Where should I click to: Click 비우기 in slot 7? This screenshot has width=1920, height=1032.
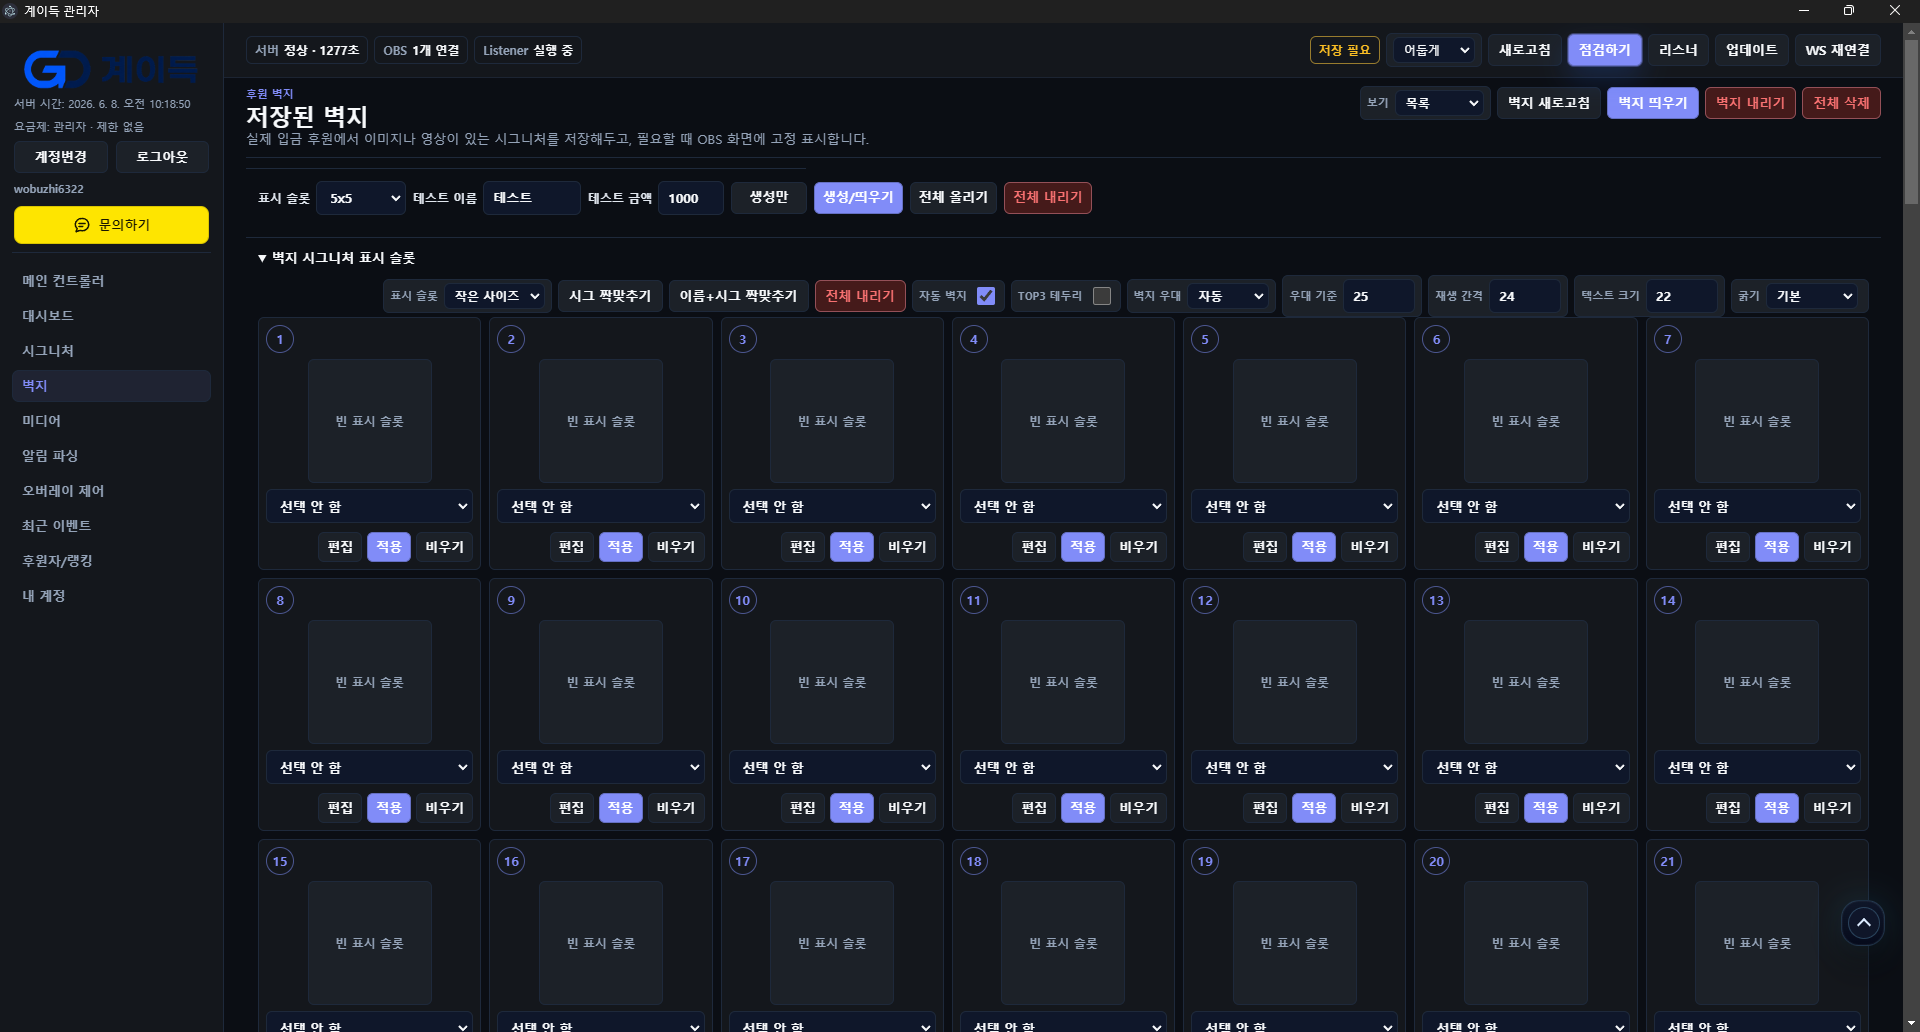tap(1832, 547)
